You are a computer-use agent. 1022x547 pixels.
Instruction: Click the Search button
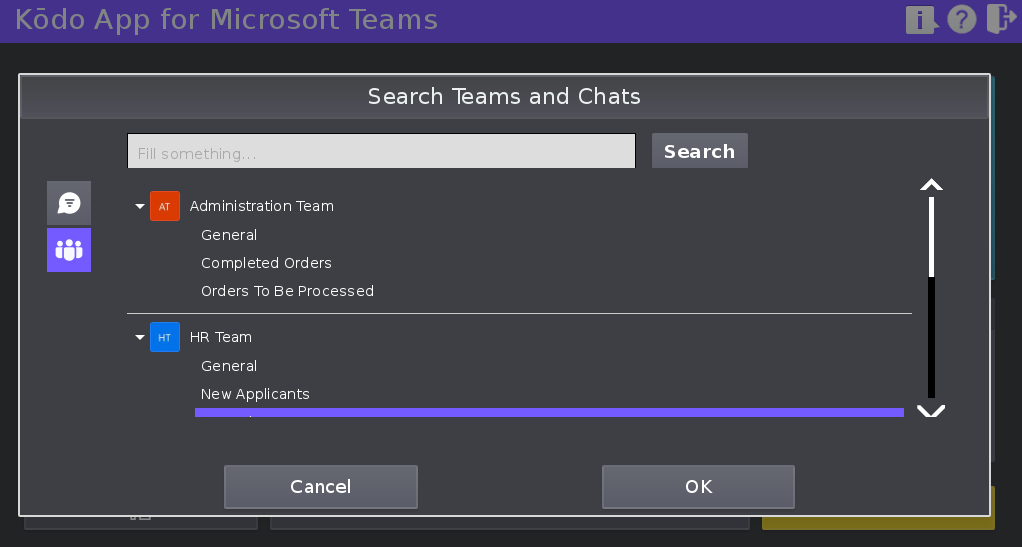pos(699,151)
